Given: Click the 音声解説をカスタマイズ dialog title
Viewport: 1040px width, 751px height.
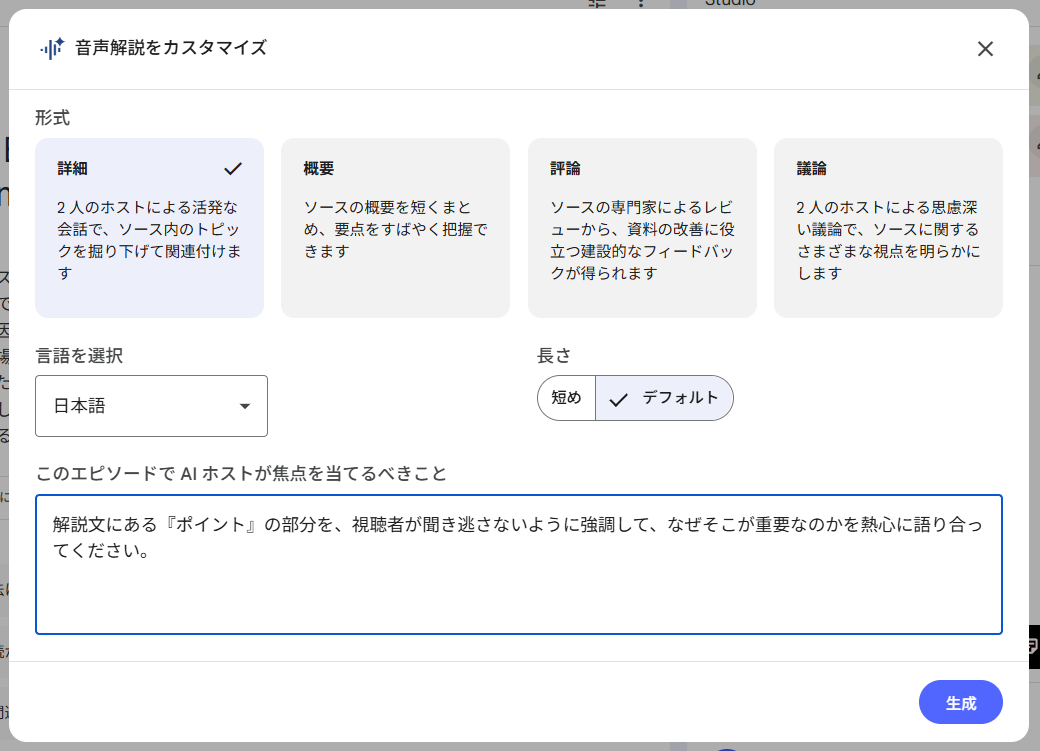Looking at the screenshot, I should (x=171, y=48).
